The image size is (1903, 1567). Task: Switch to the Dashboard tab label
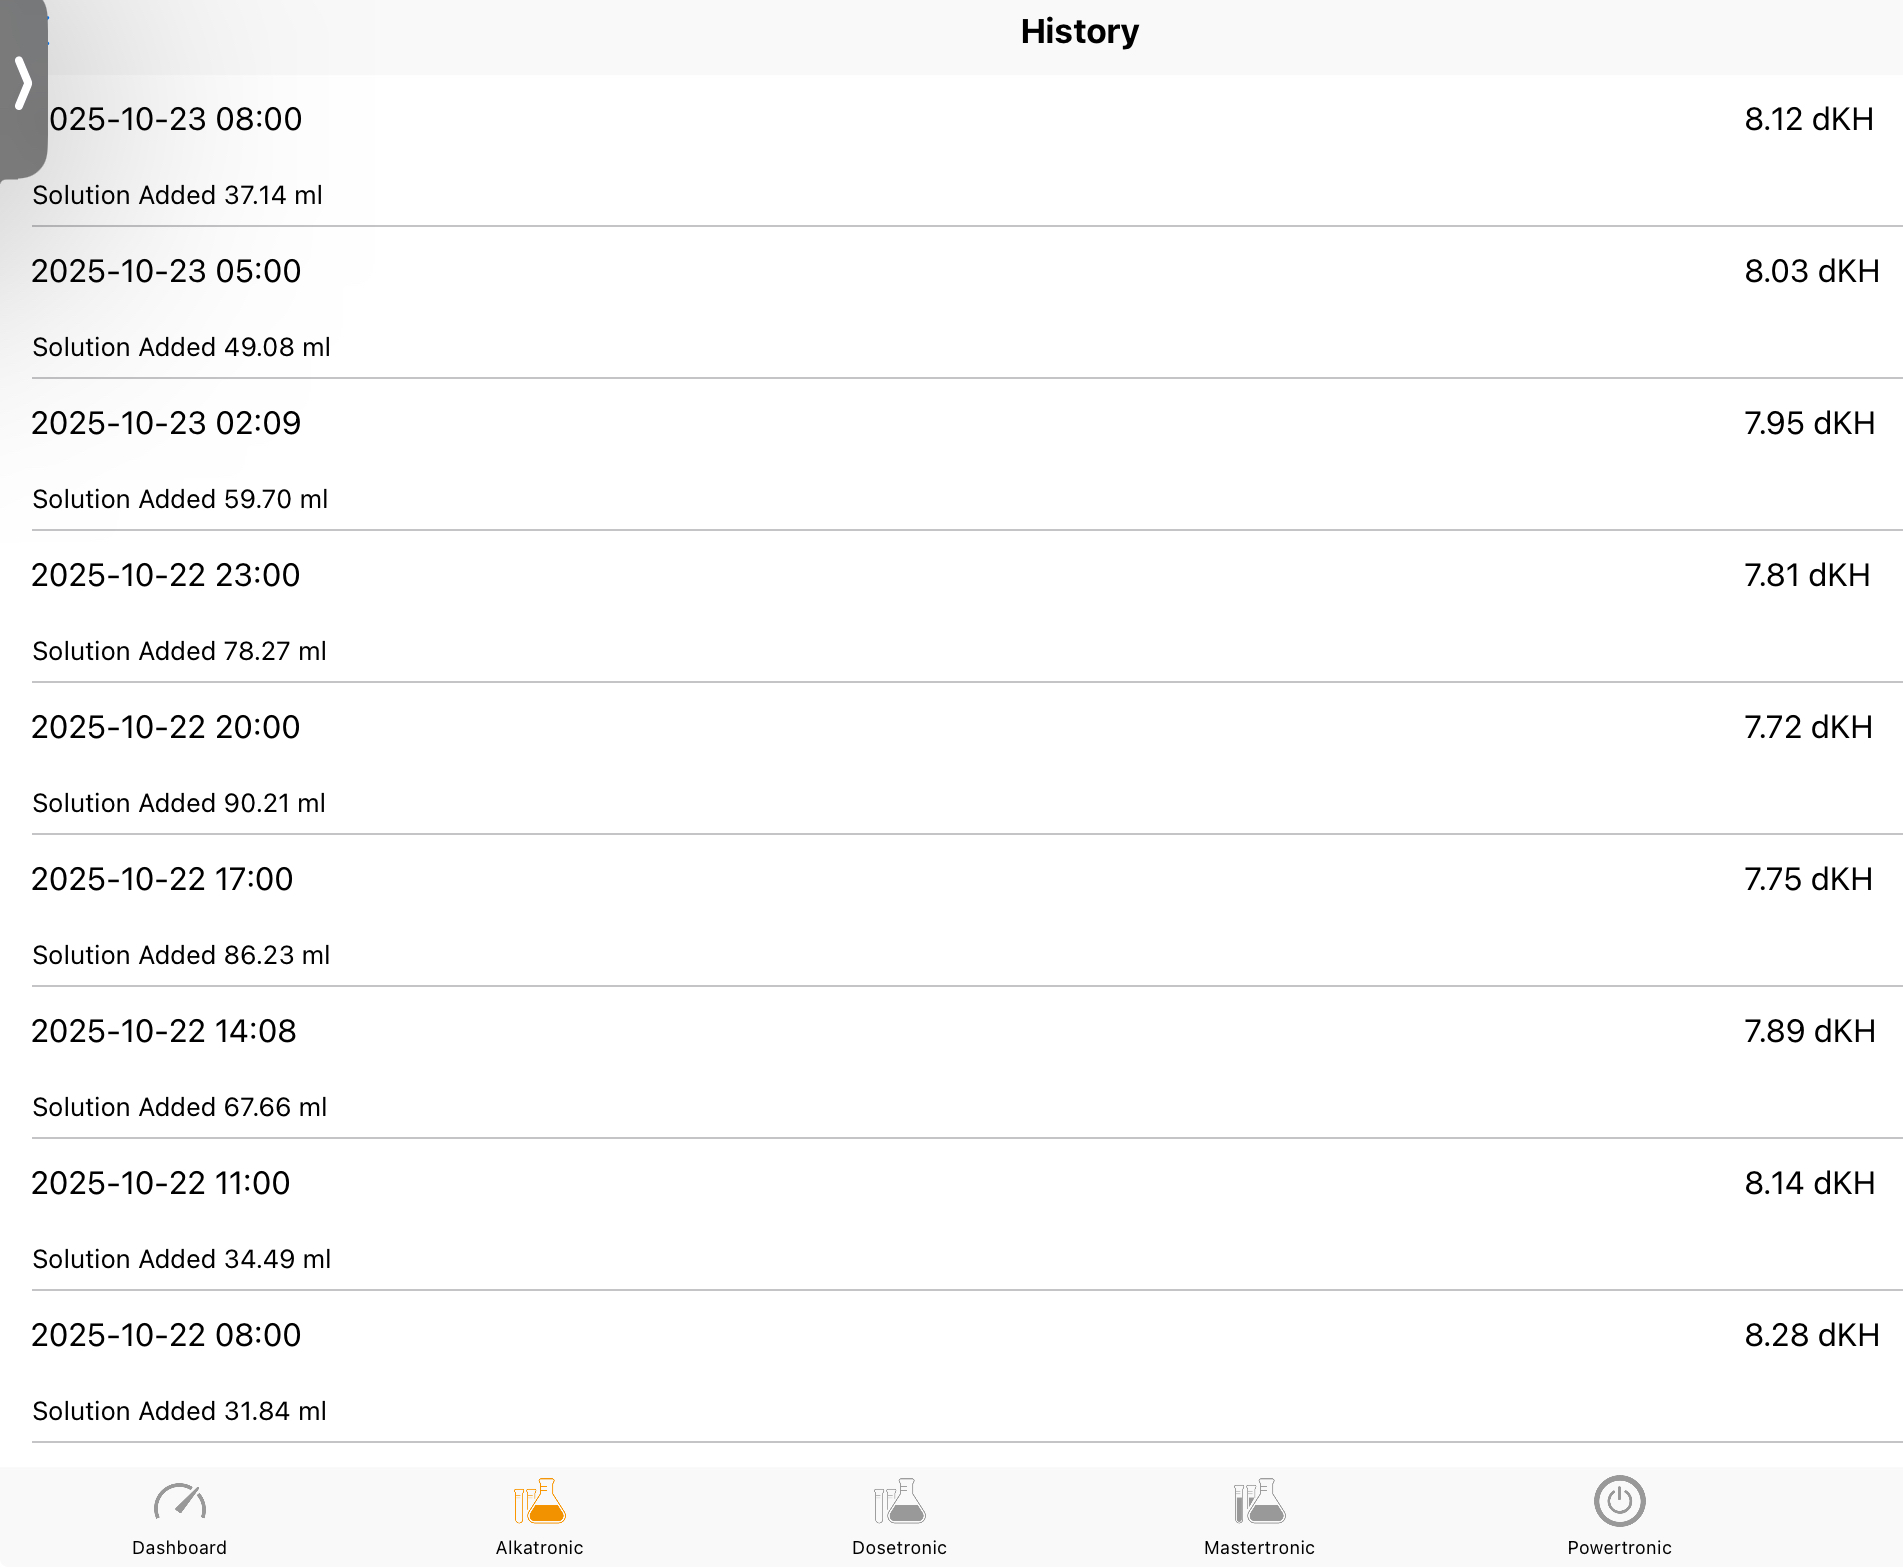point(180,1547)
